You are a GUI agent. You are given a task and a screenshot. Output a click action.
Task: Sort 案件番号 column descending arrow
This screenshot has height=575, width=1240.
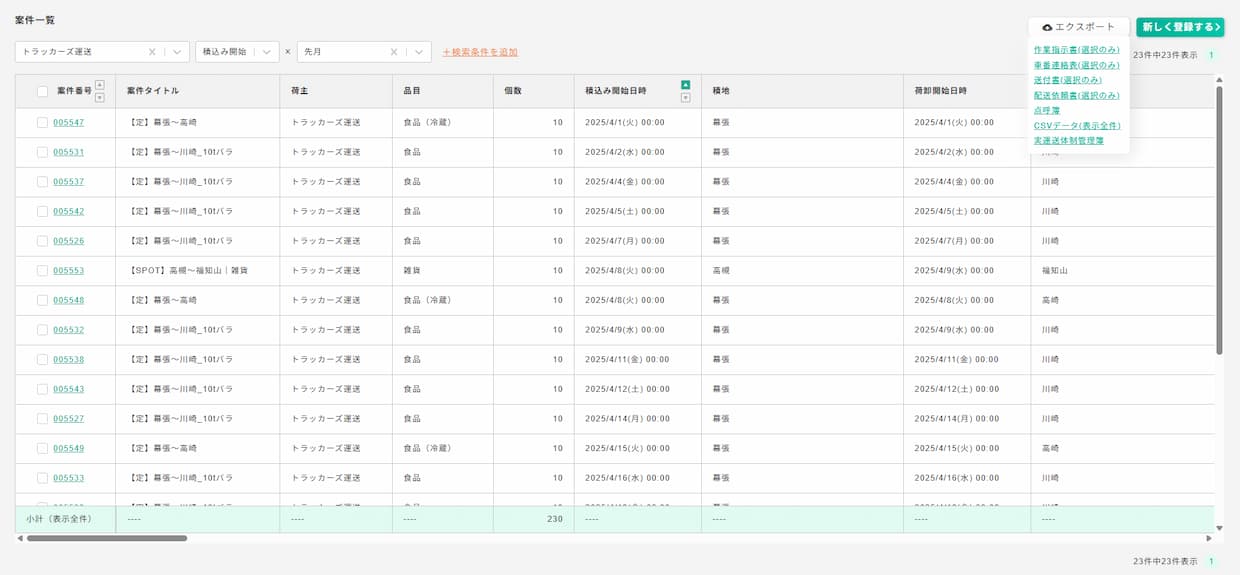(99, 97)
